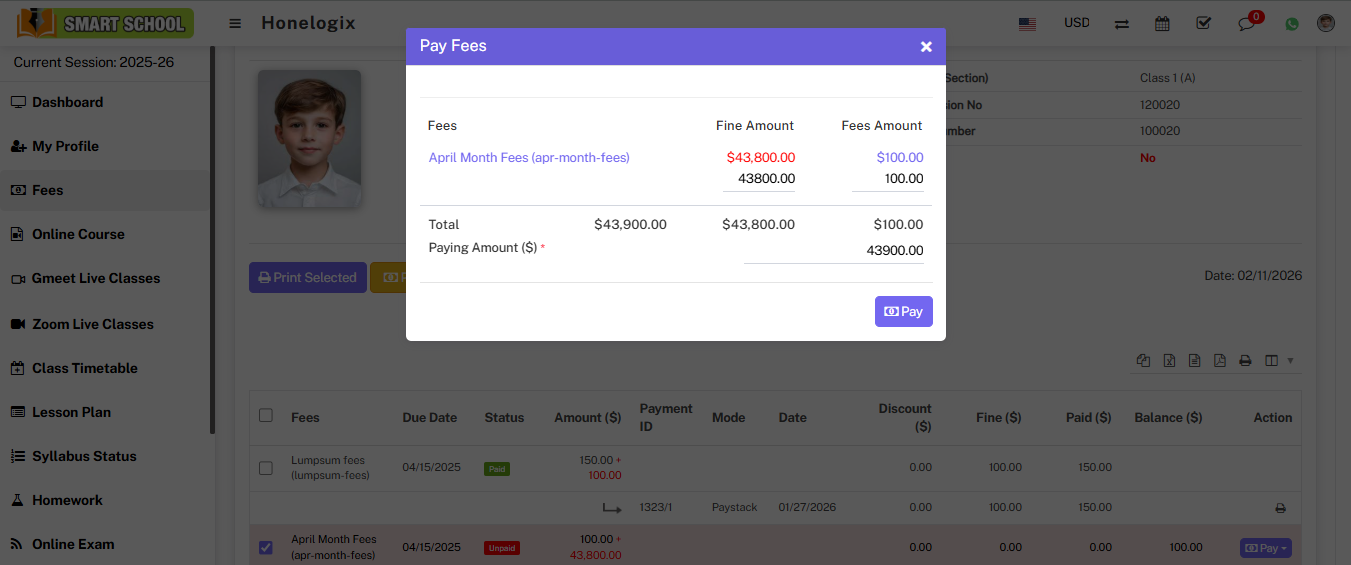Click the Pay button in dialog
Image resolution: width=1351 pixels, height=565 pixels.
pyautogui.click(x=904, y=311)
